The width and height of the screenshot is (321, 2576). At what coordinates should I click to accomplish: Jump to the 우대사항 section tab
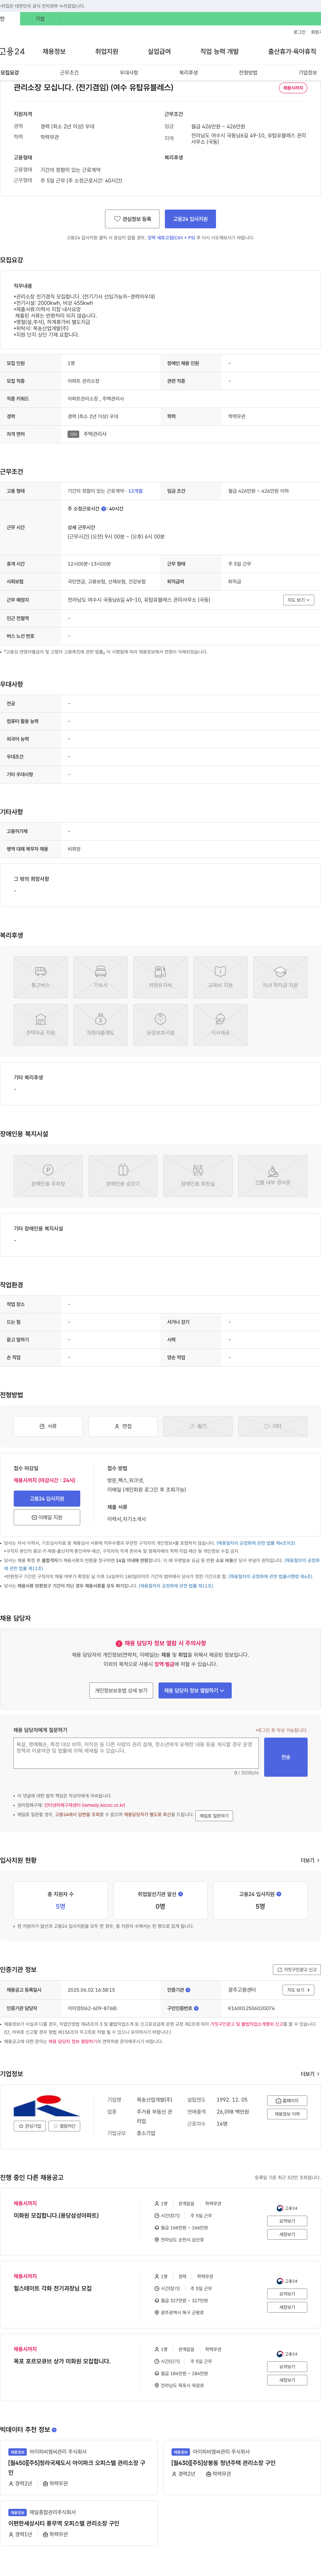[x=129, y=73]
